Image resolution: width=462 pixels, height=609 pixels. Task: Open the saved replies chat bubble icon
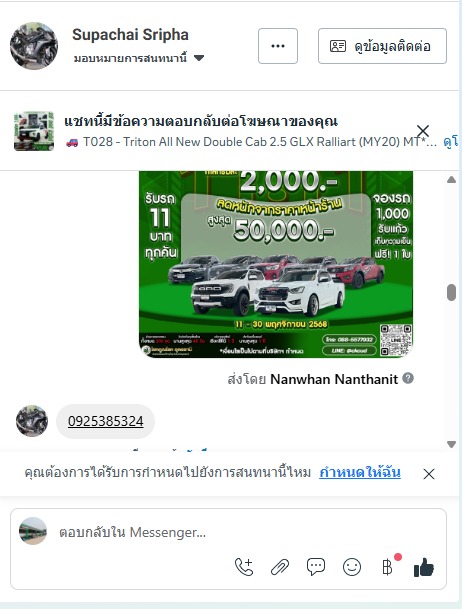pos(316,567)
